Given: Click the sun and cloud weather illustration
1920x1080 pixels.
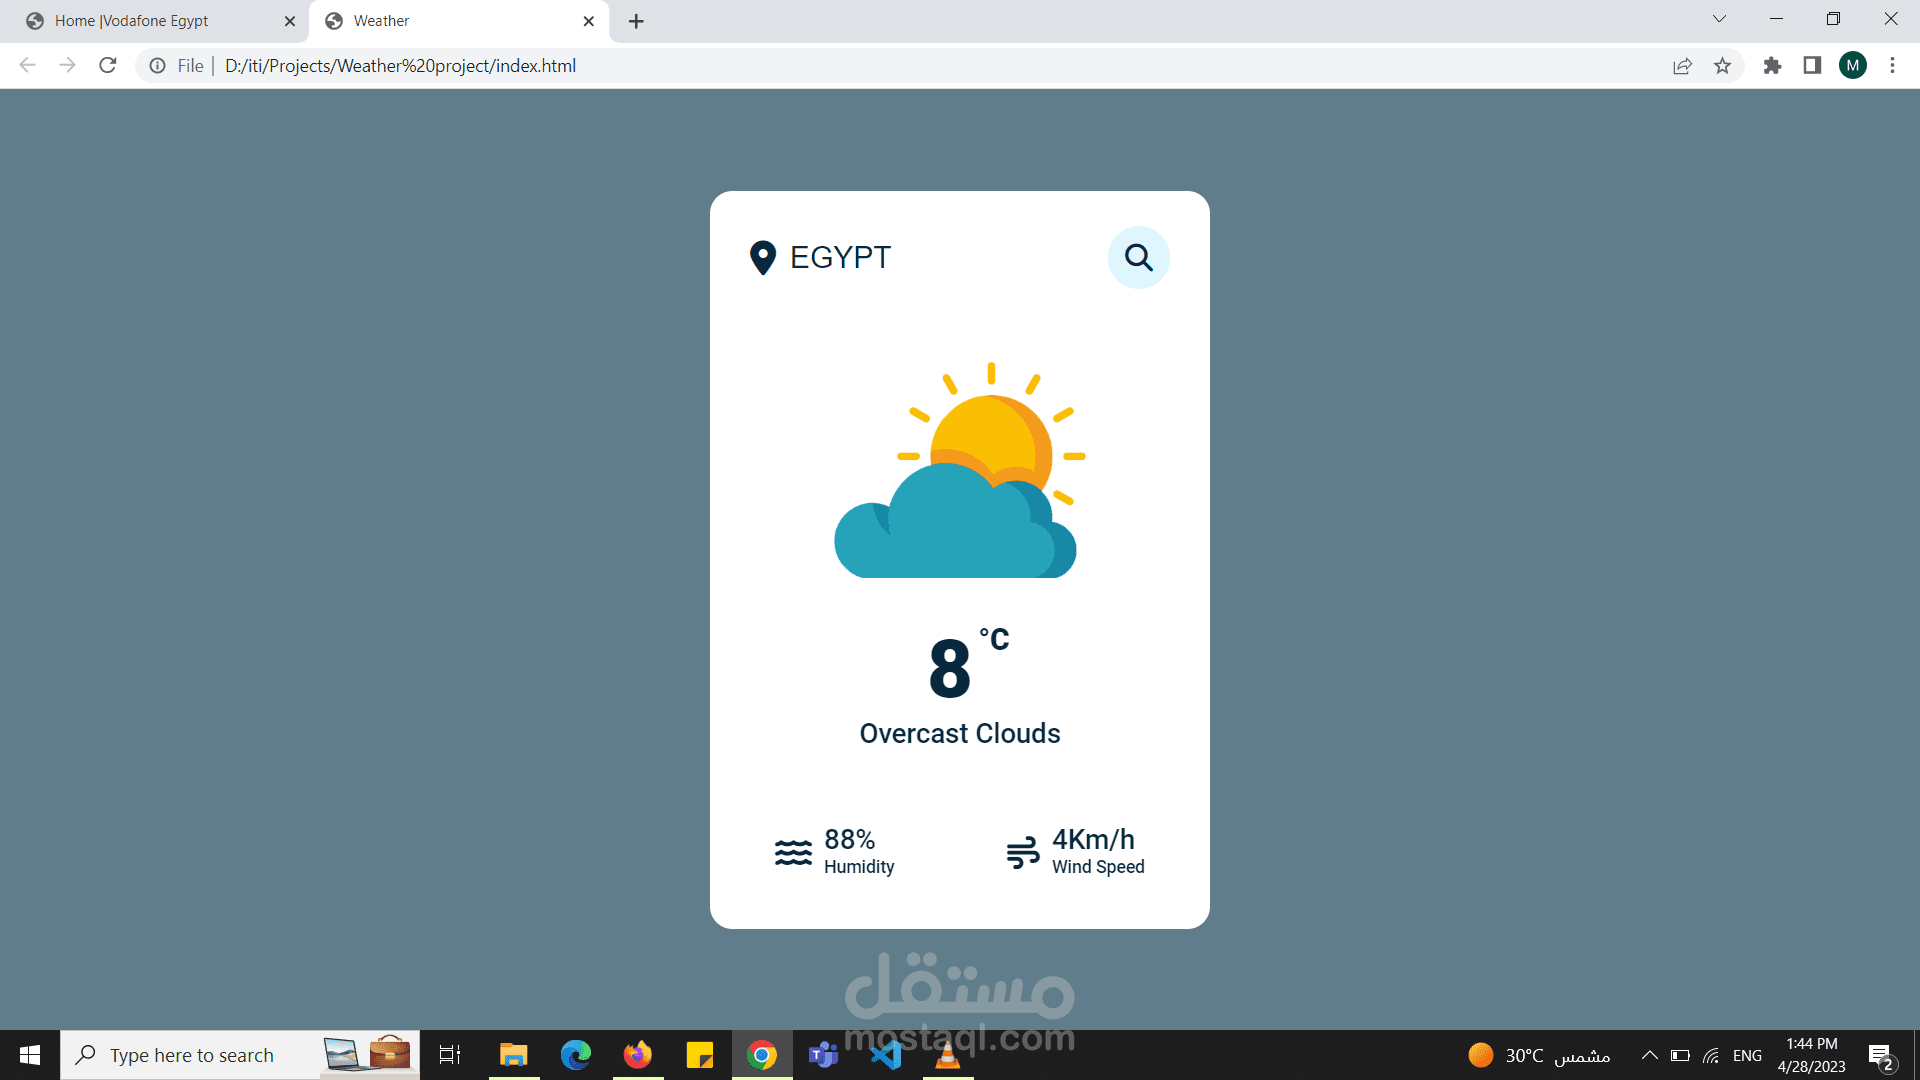Looking at the screenshot, I should pos(956,470).
